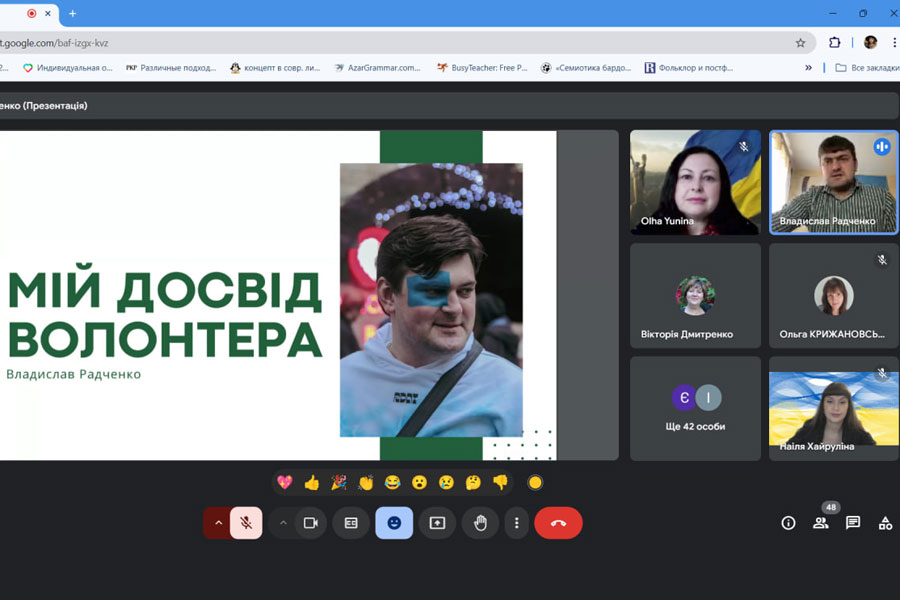
Task: Open the browser extensions puzzle icon
Action: 835,42
